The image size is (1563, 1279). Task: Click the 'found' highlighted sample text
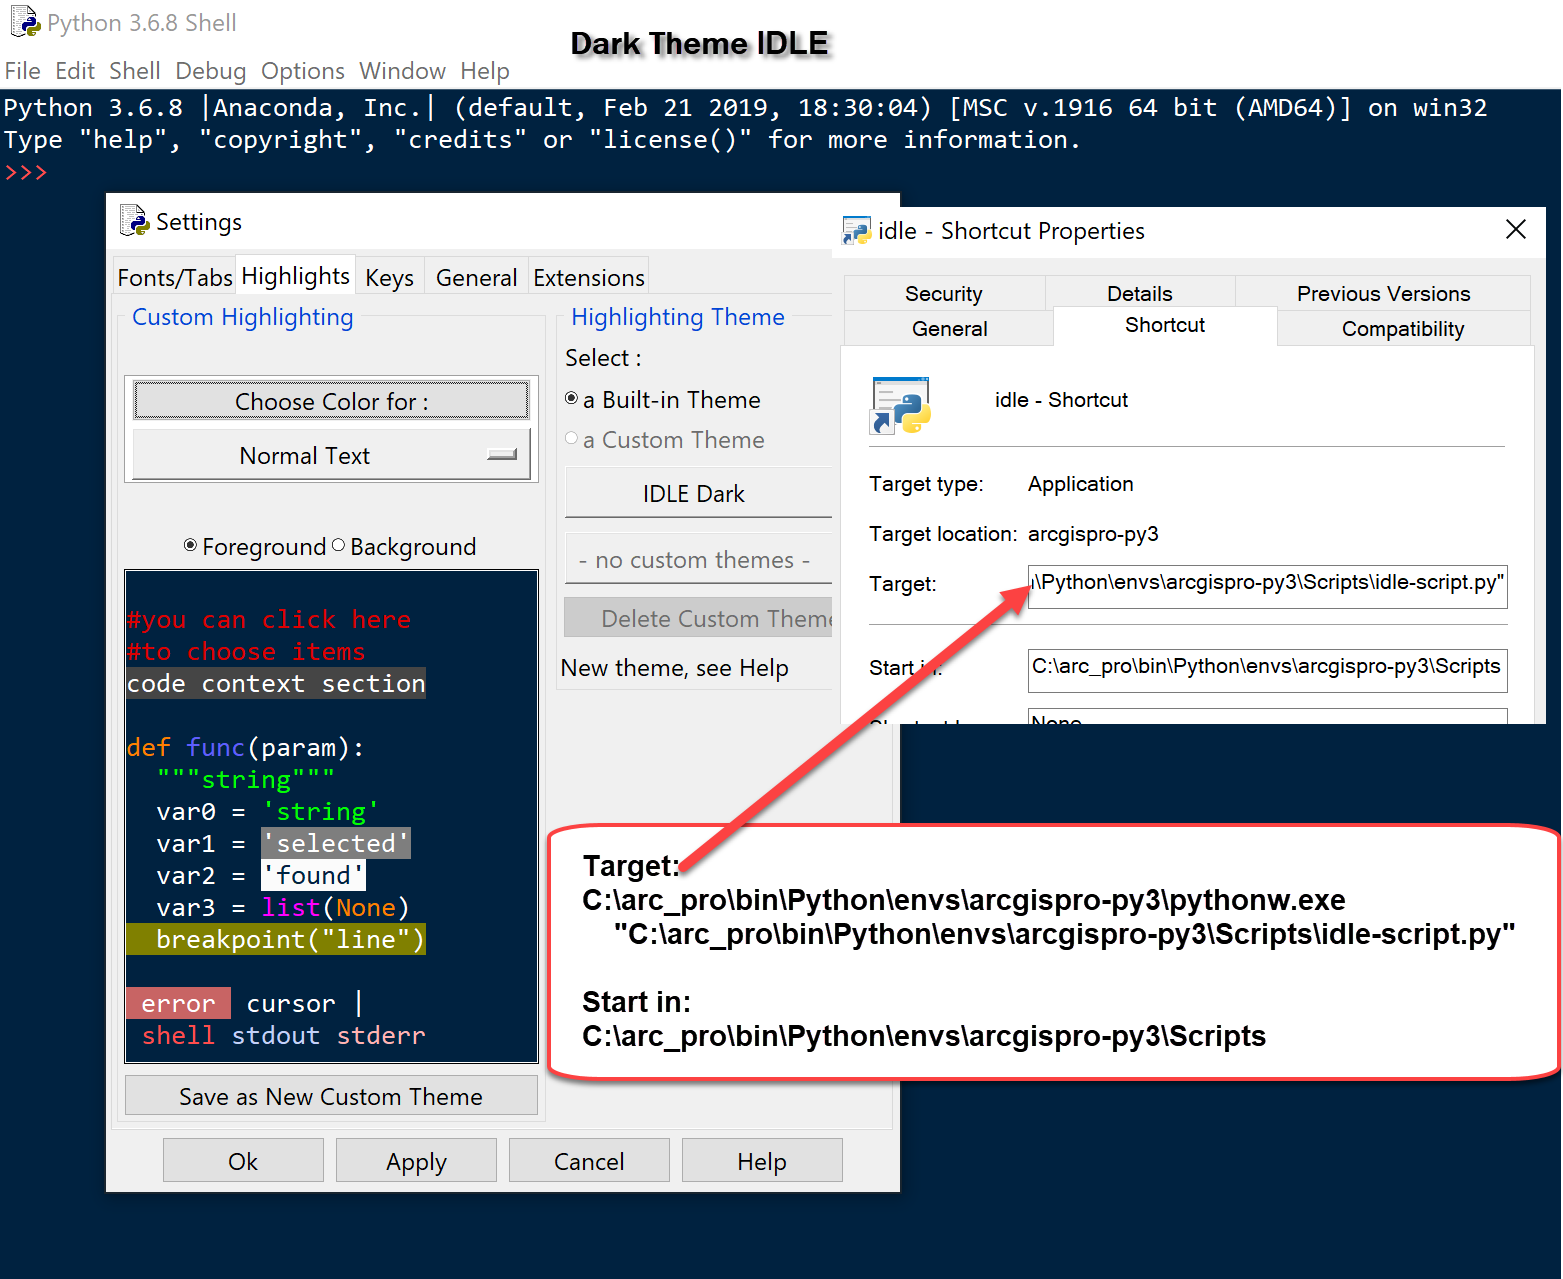[314, 875]
